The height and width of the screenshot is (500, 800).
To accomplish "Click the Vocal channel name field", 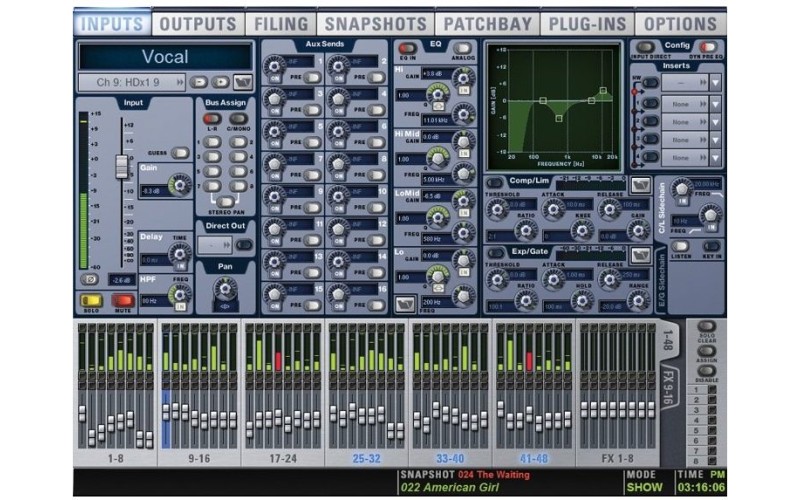I will click(x=165, y=57).
